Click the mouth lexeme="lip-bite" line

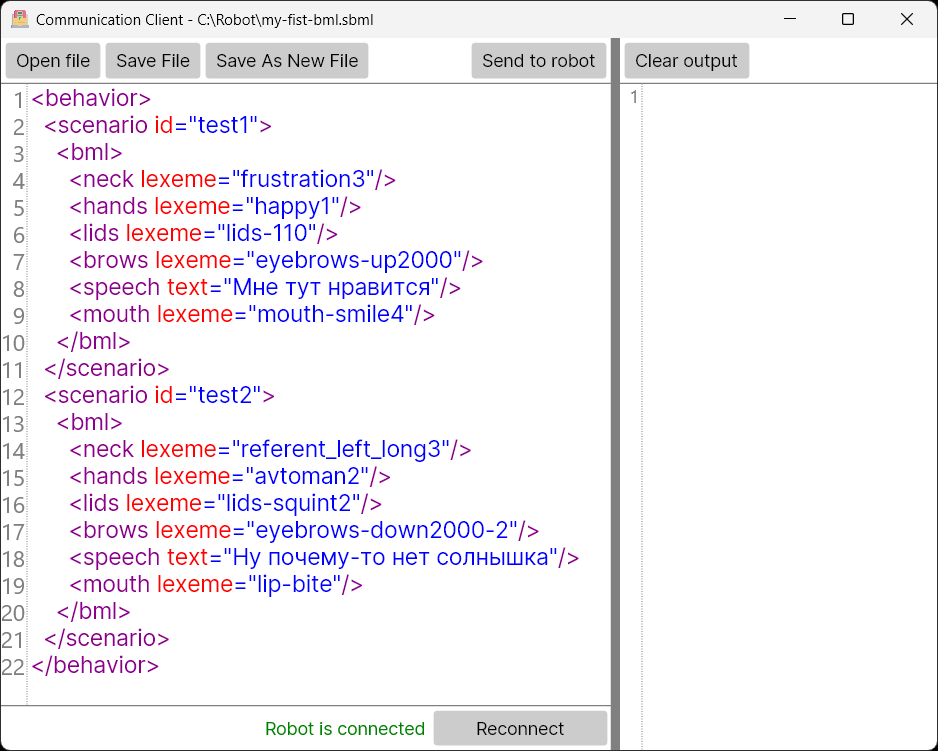click(x=216, y=584)
